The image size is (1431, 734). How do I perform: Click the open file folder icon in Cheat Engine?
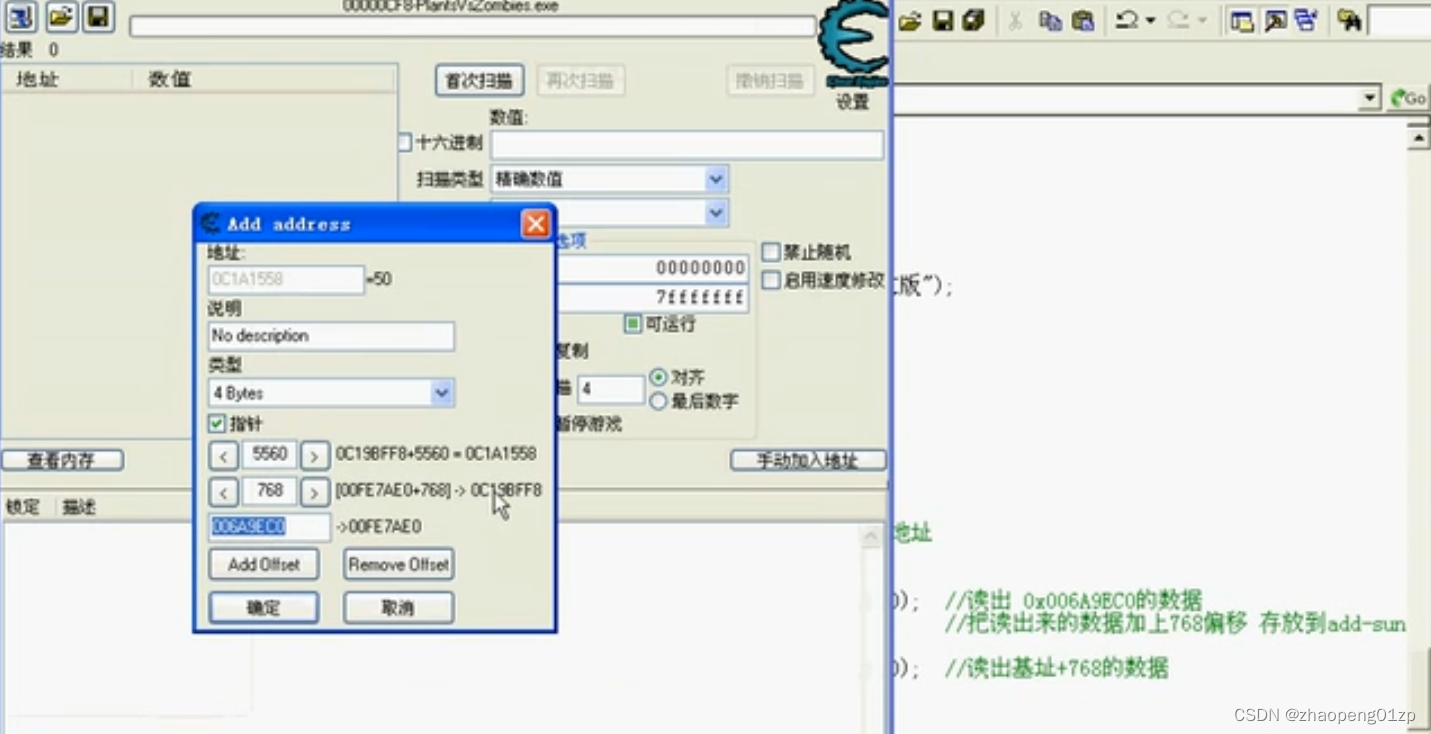pos(60,17)
